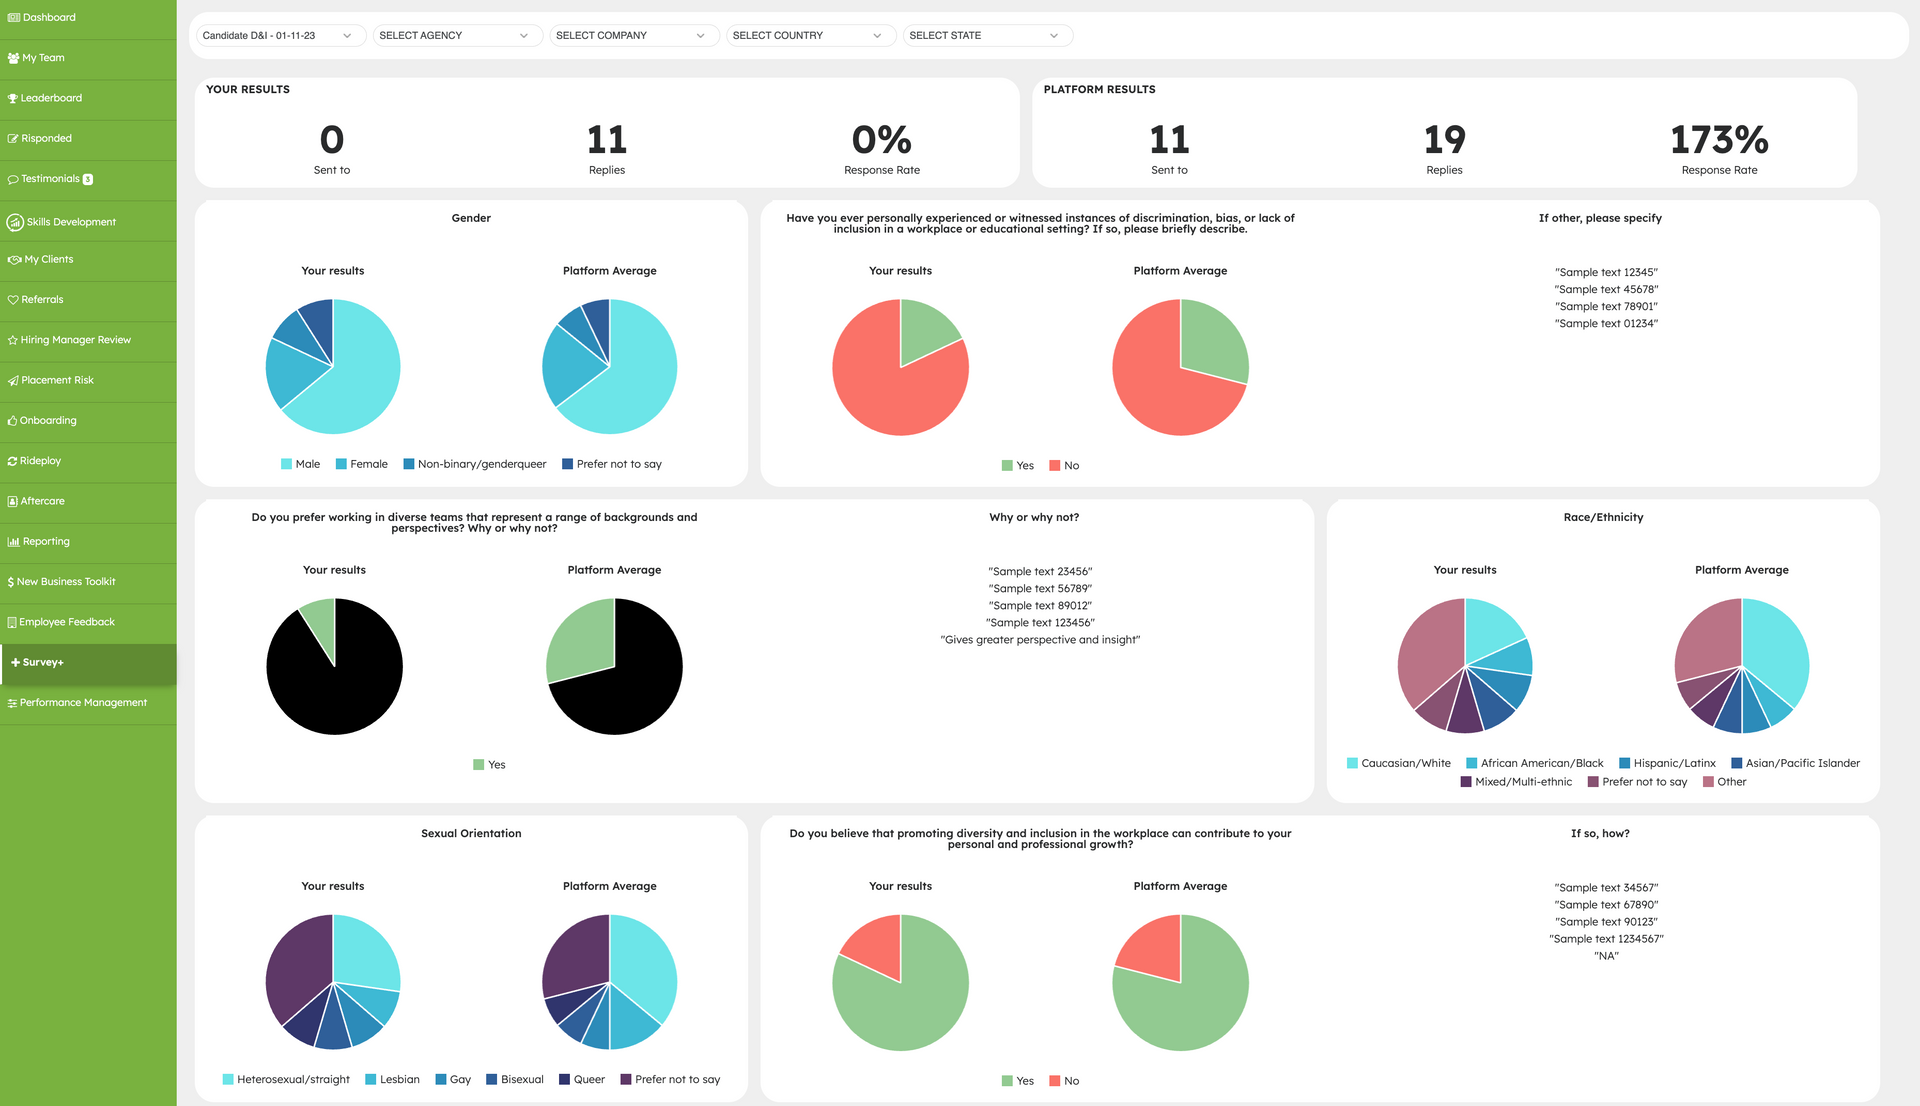Toggle Male in Gender legend
This screenshot has height=1106, width=1920.
tap(301, 464)
